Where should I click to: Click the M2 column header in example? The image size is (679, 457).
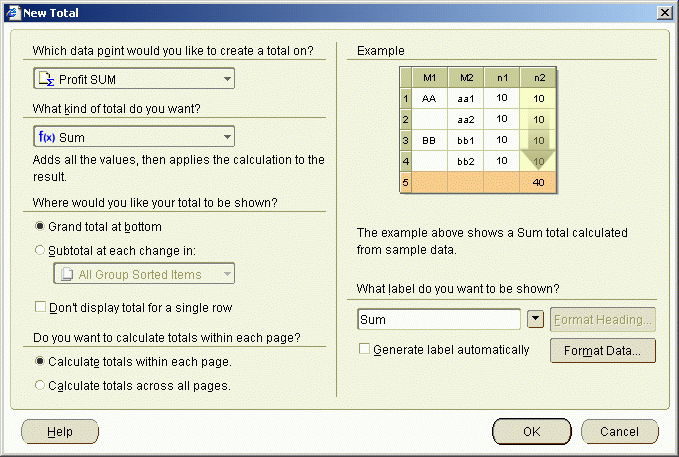coord(466,78)
